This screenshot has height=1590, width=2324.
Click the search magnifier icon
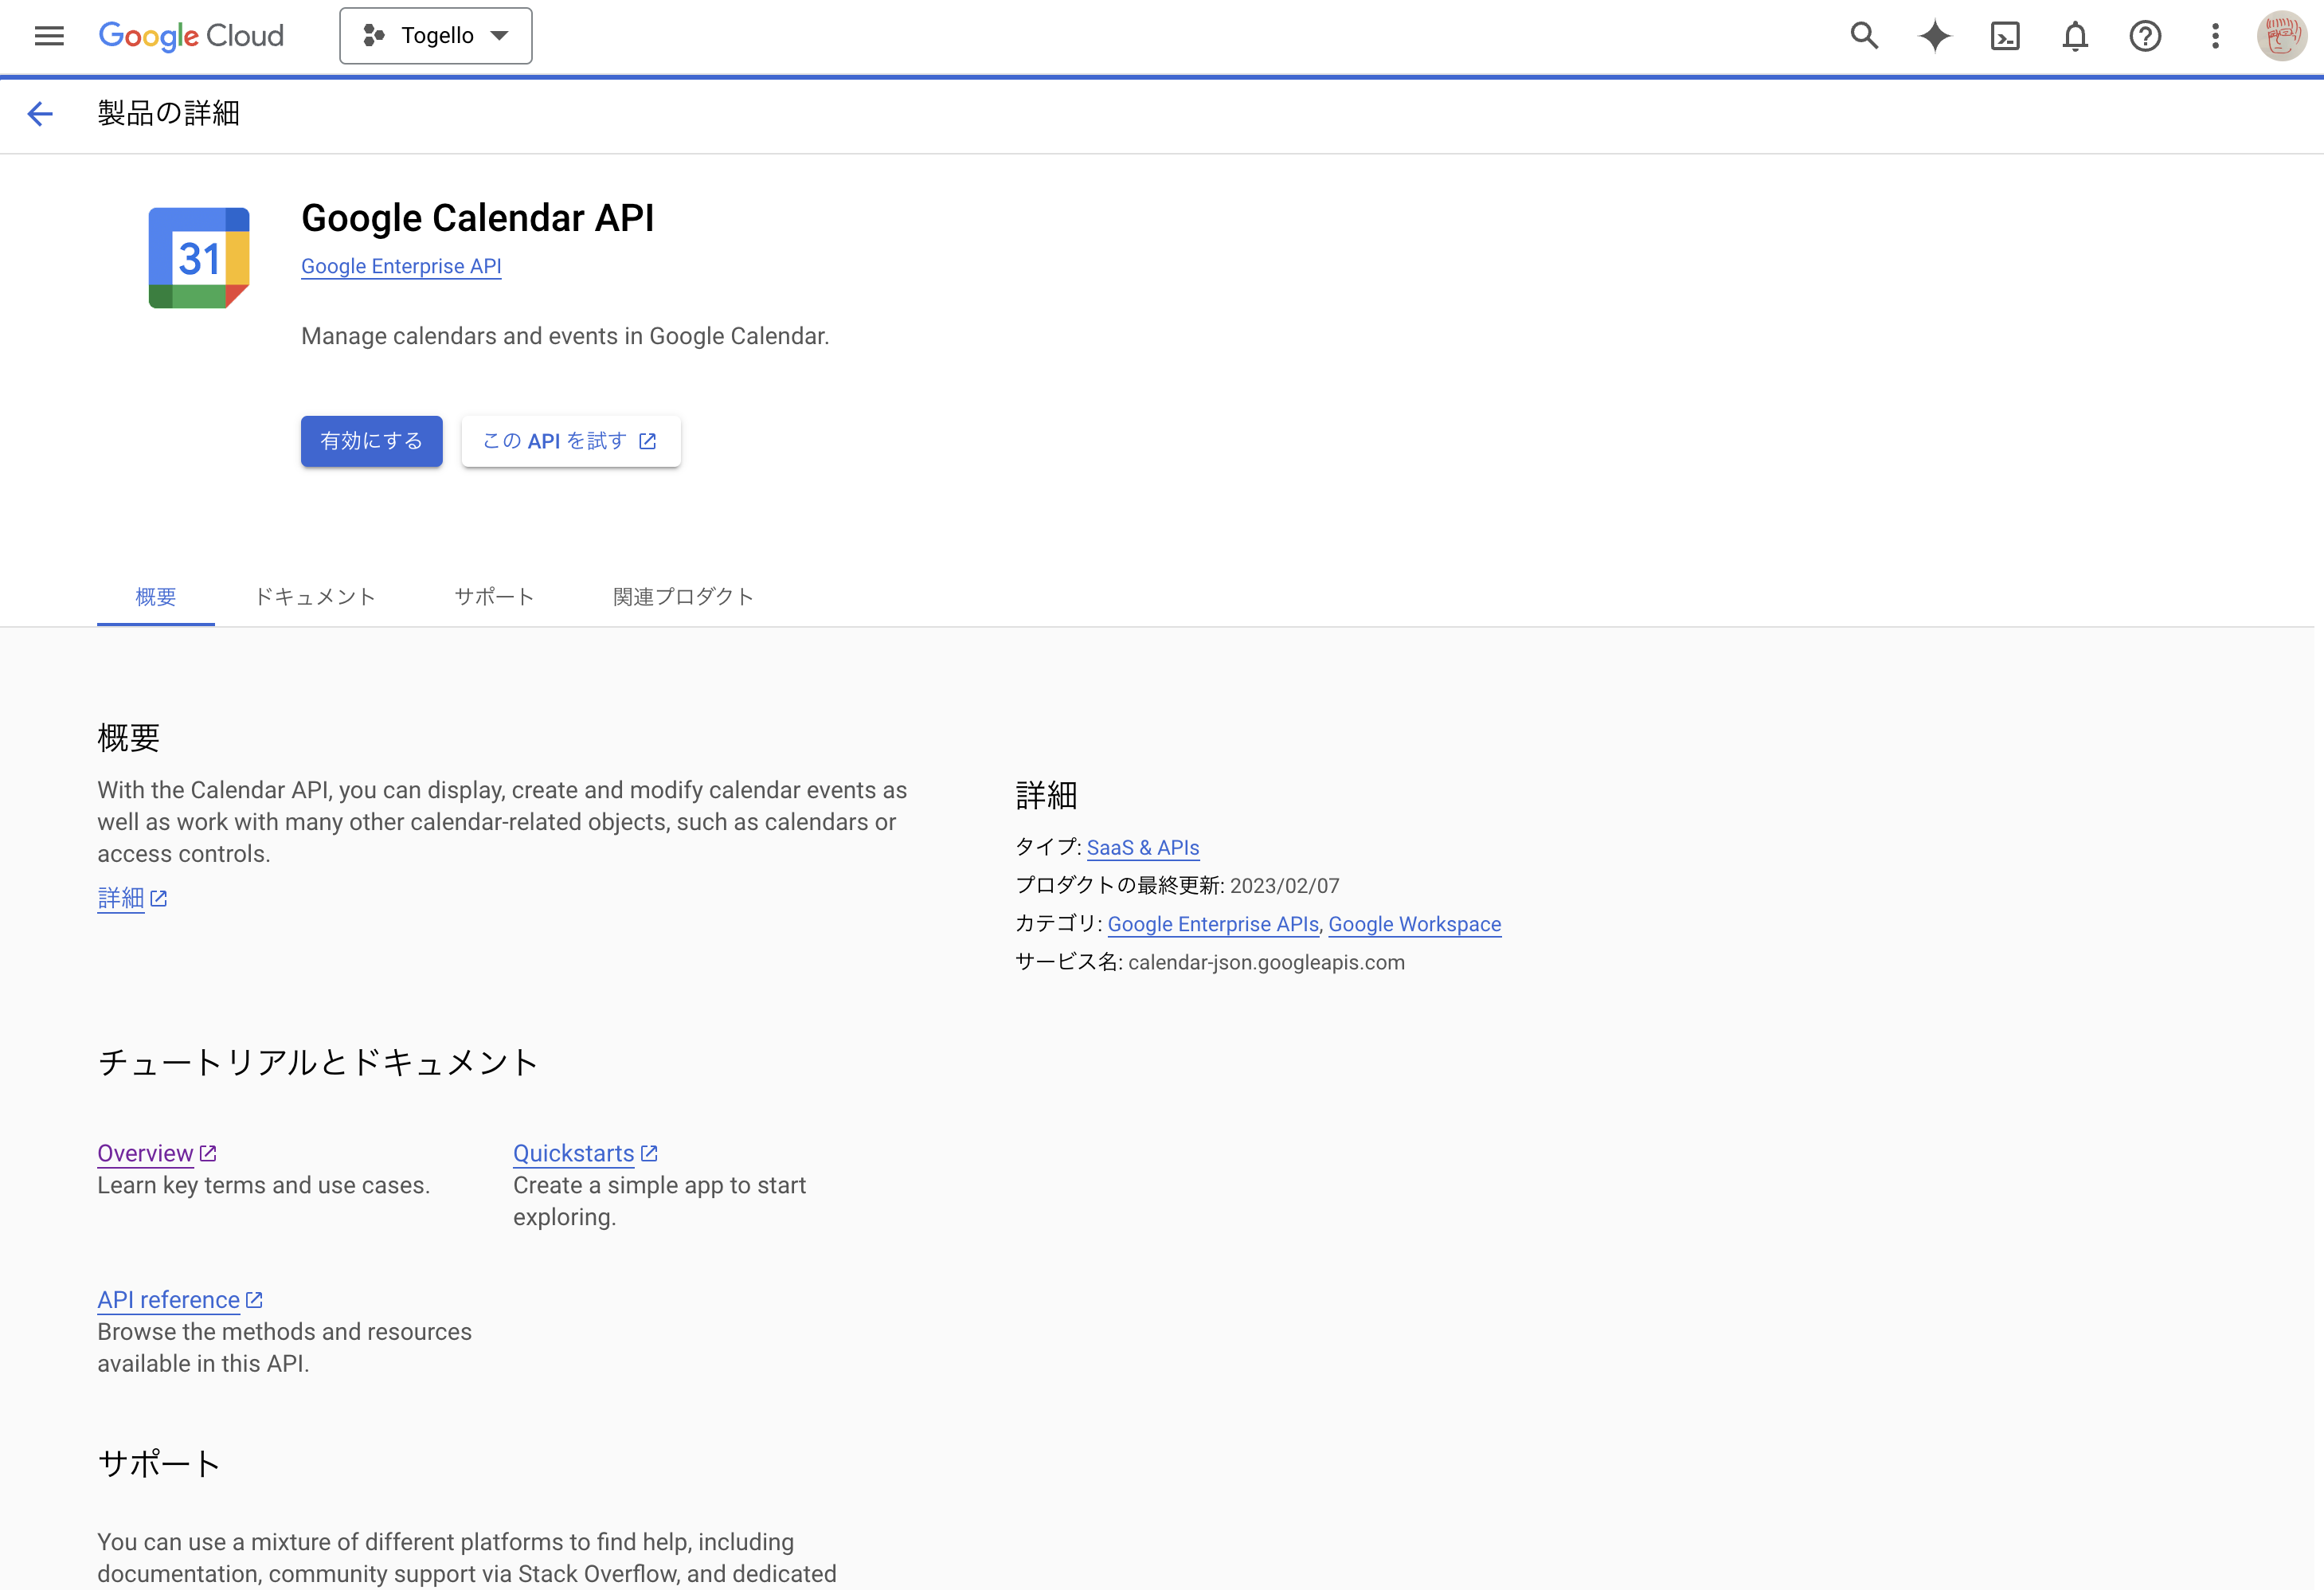1864,36
